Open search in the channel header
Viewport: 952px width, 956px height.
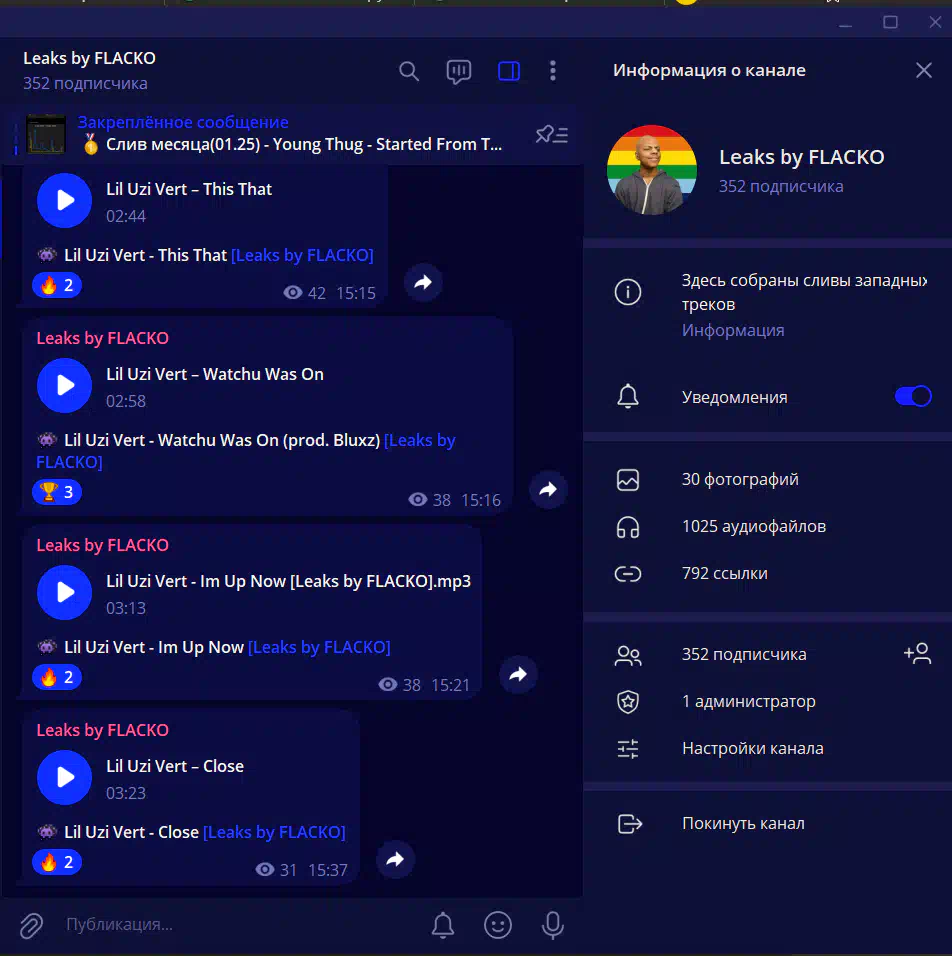click(x=409, y=71)
